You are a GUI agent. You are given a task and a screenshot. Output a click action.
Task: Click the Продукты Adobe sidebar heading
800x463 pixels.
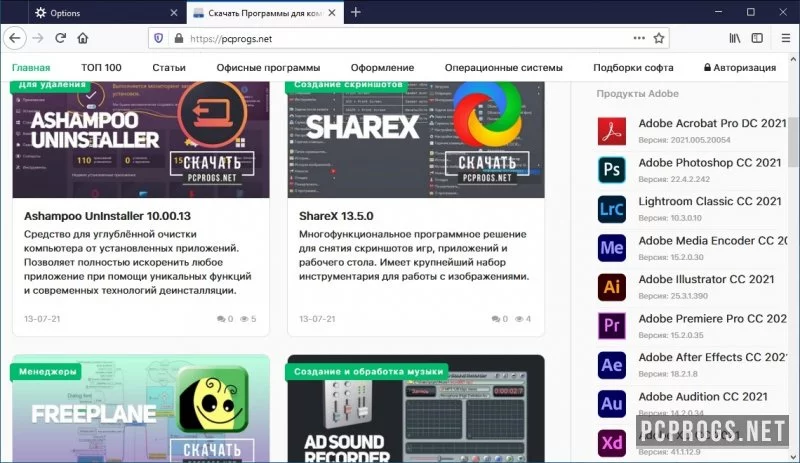(637, 94)
